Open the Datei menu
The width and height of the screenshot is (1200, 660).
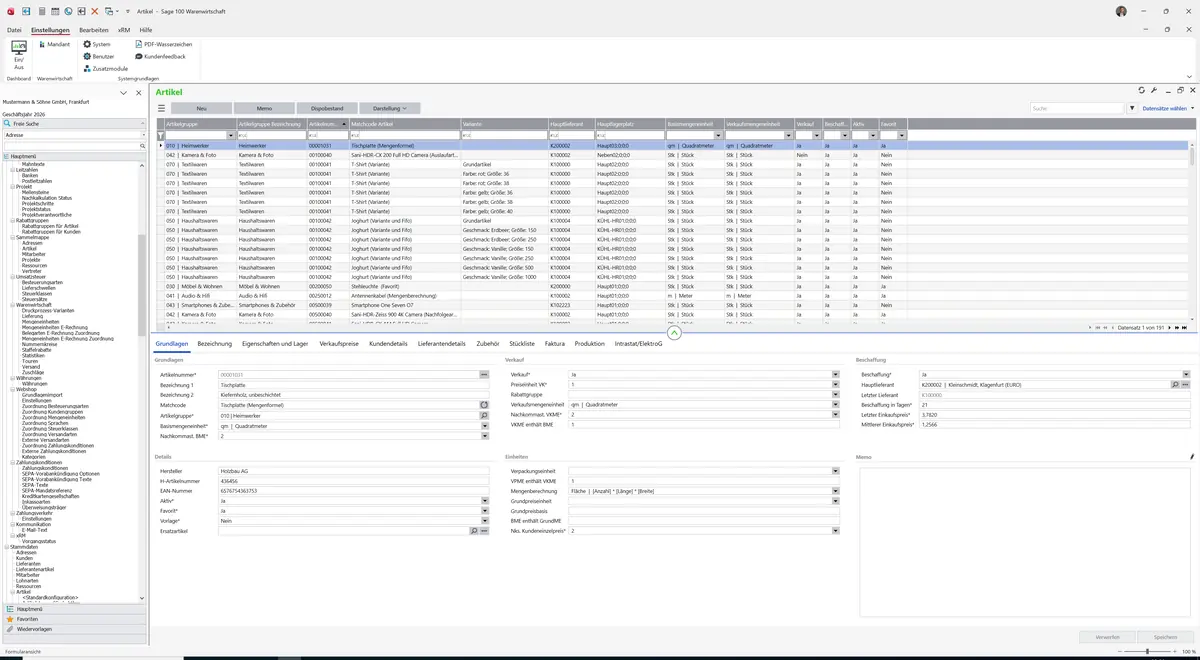pos(14,30)
